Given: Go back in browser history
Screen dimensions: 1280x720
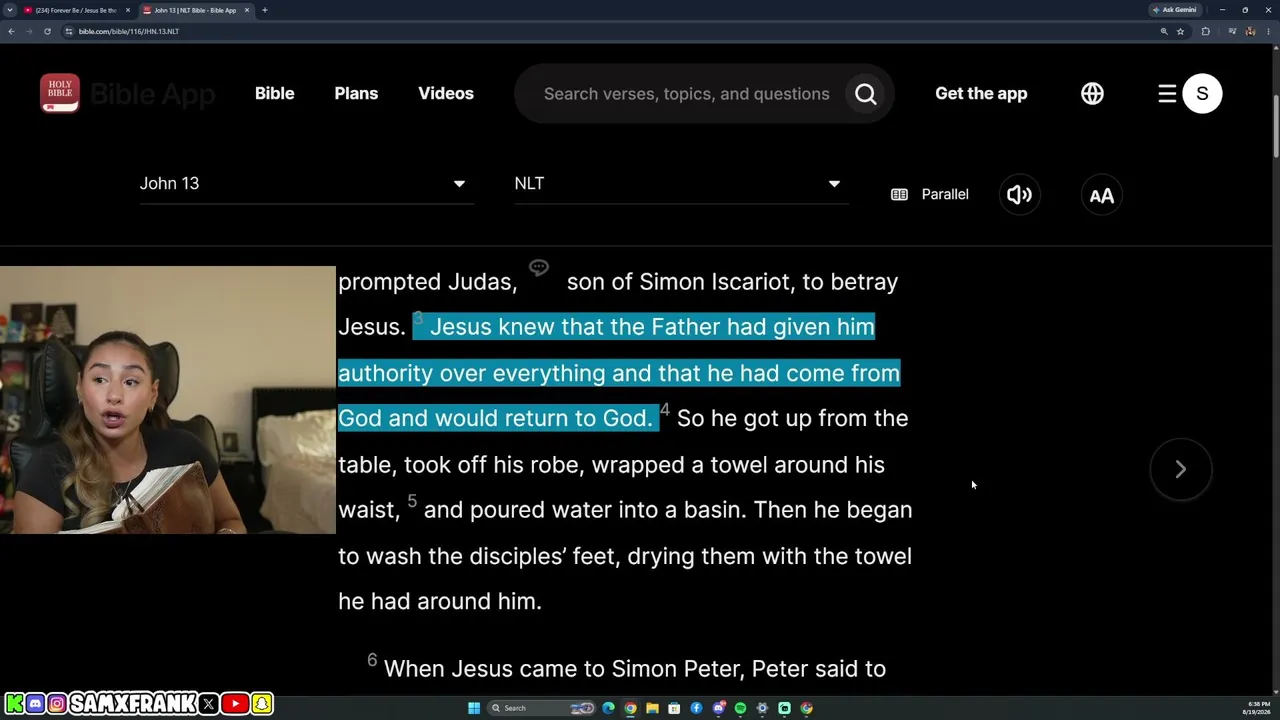Looking at the screenshot, I should coord(11,31).
